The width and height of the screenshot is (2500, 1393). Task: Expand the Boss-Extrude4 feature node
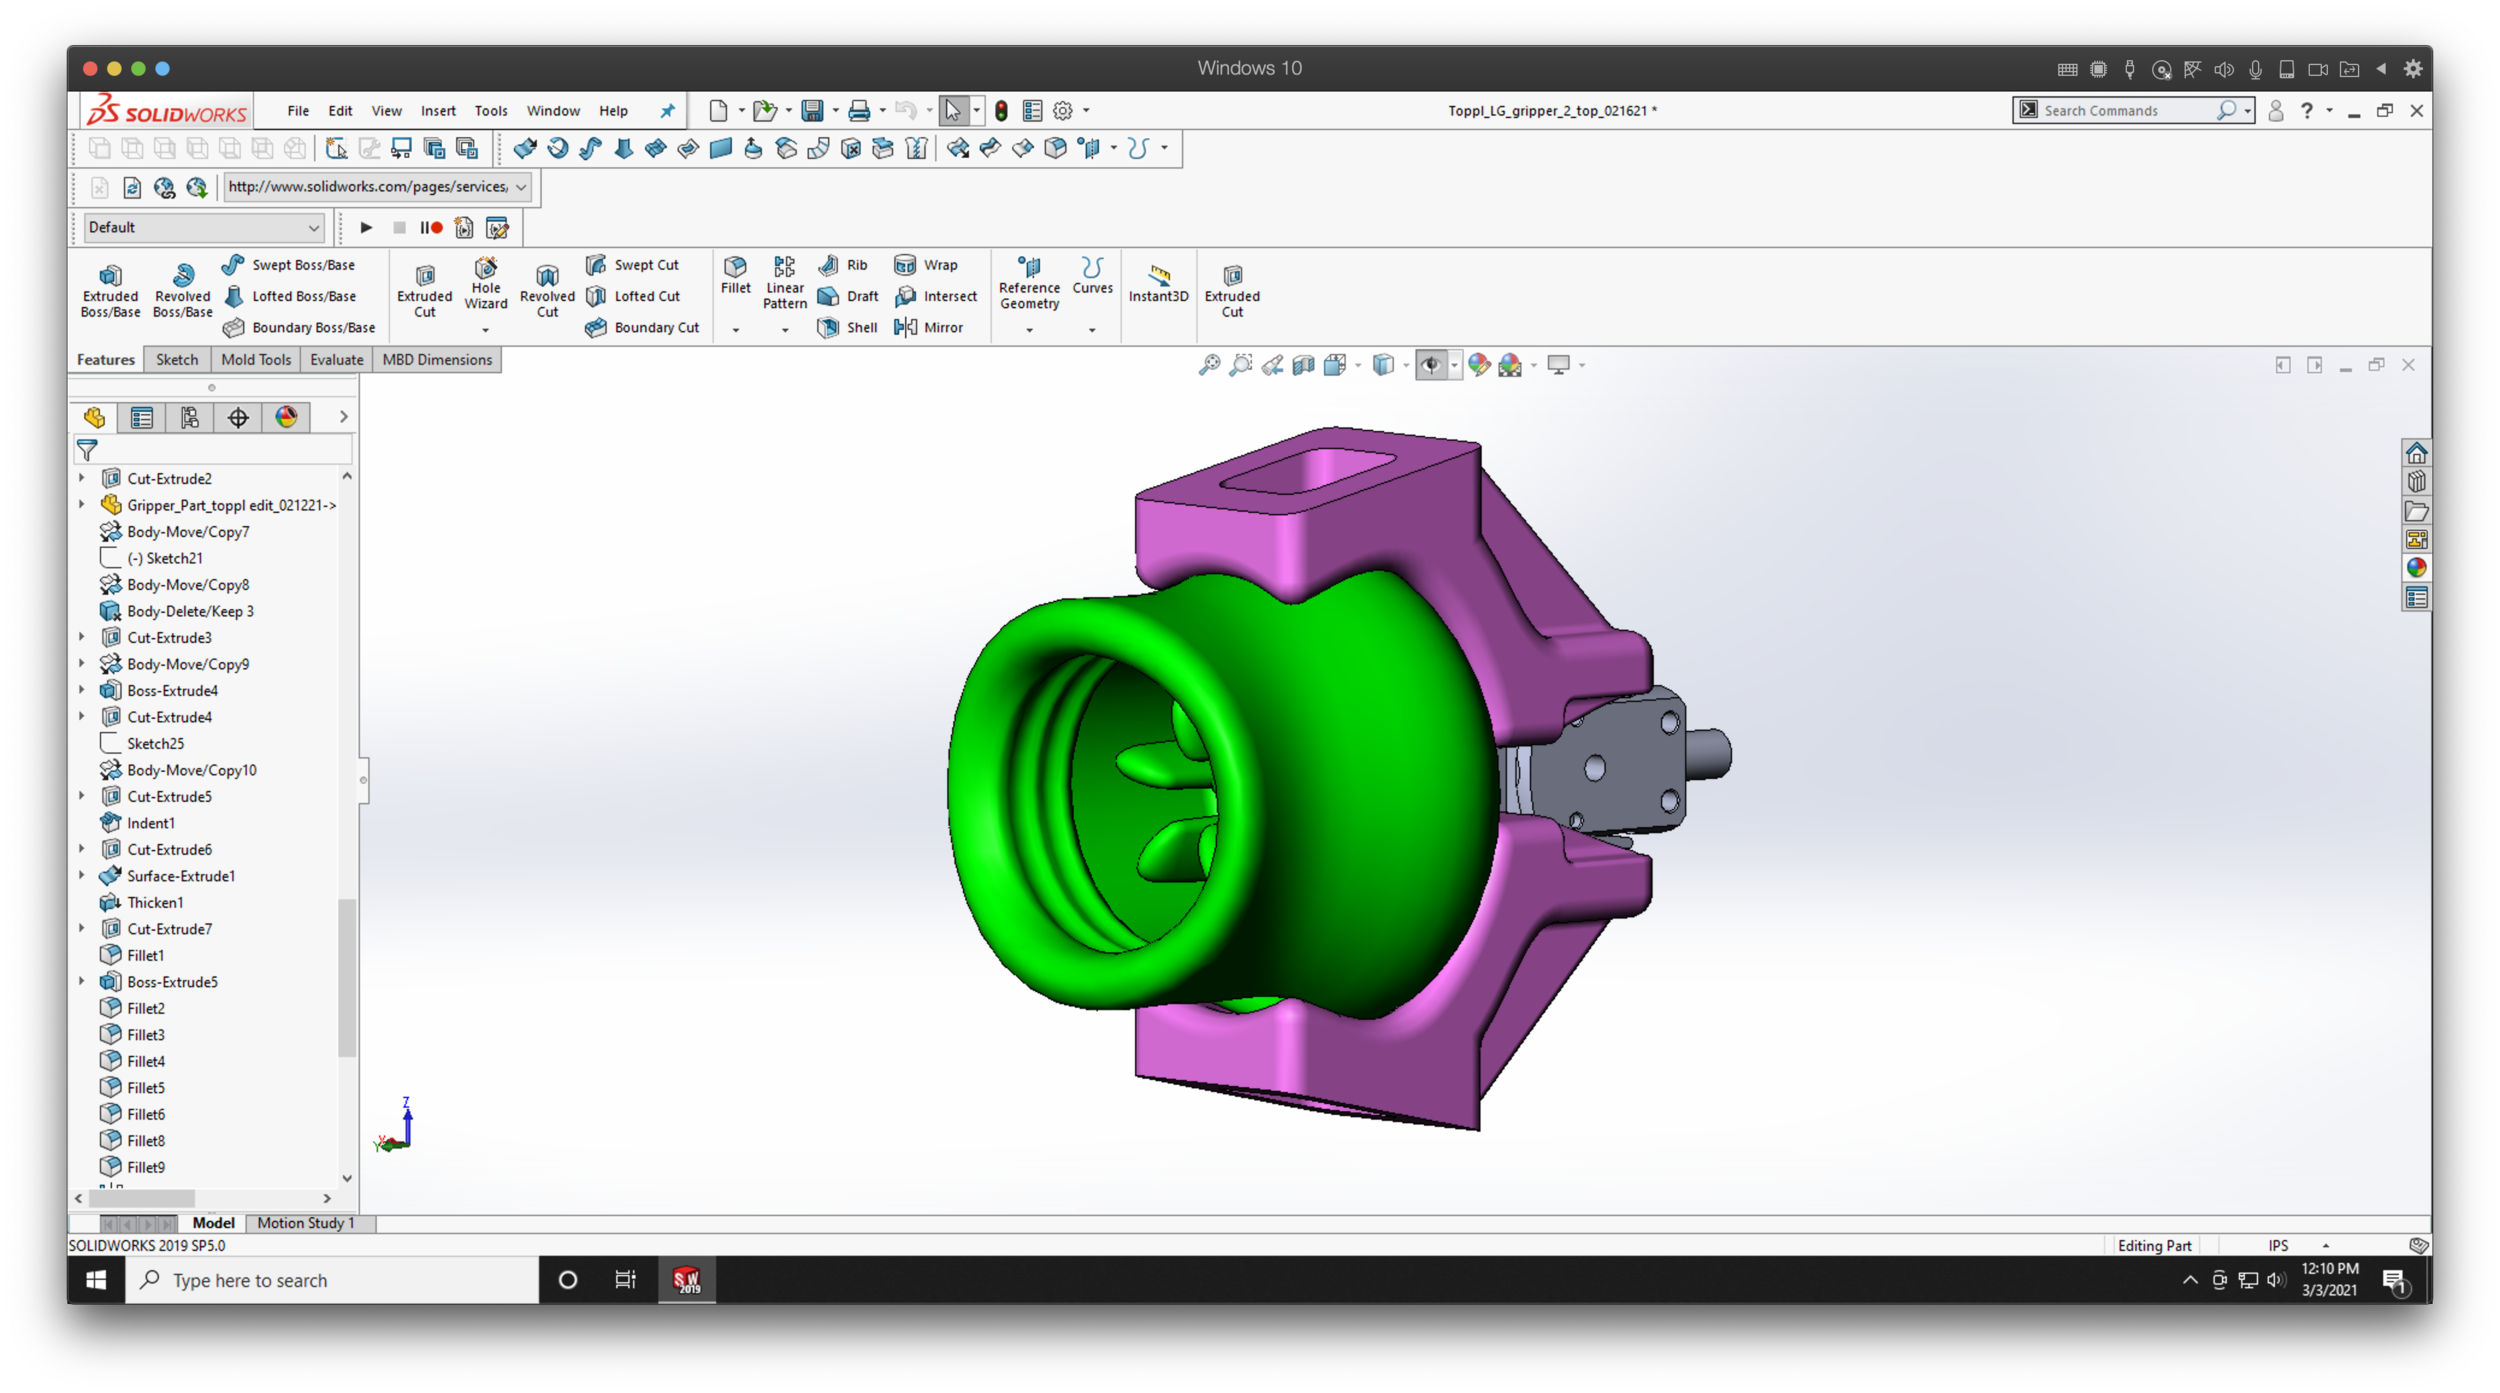click(82, 690)
